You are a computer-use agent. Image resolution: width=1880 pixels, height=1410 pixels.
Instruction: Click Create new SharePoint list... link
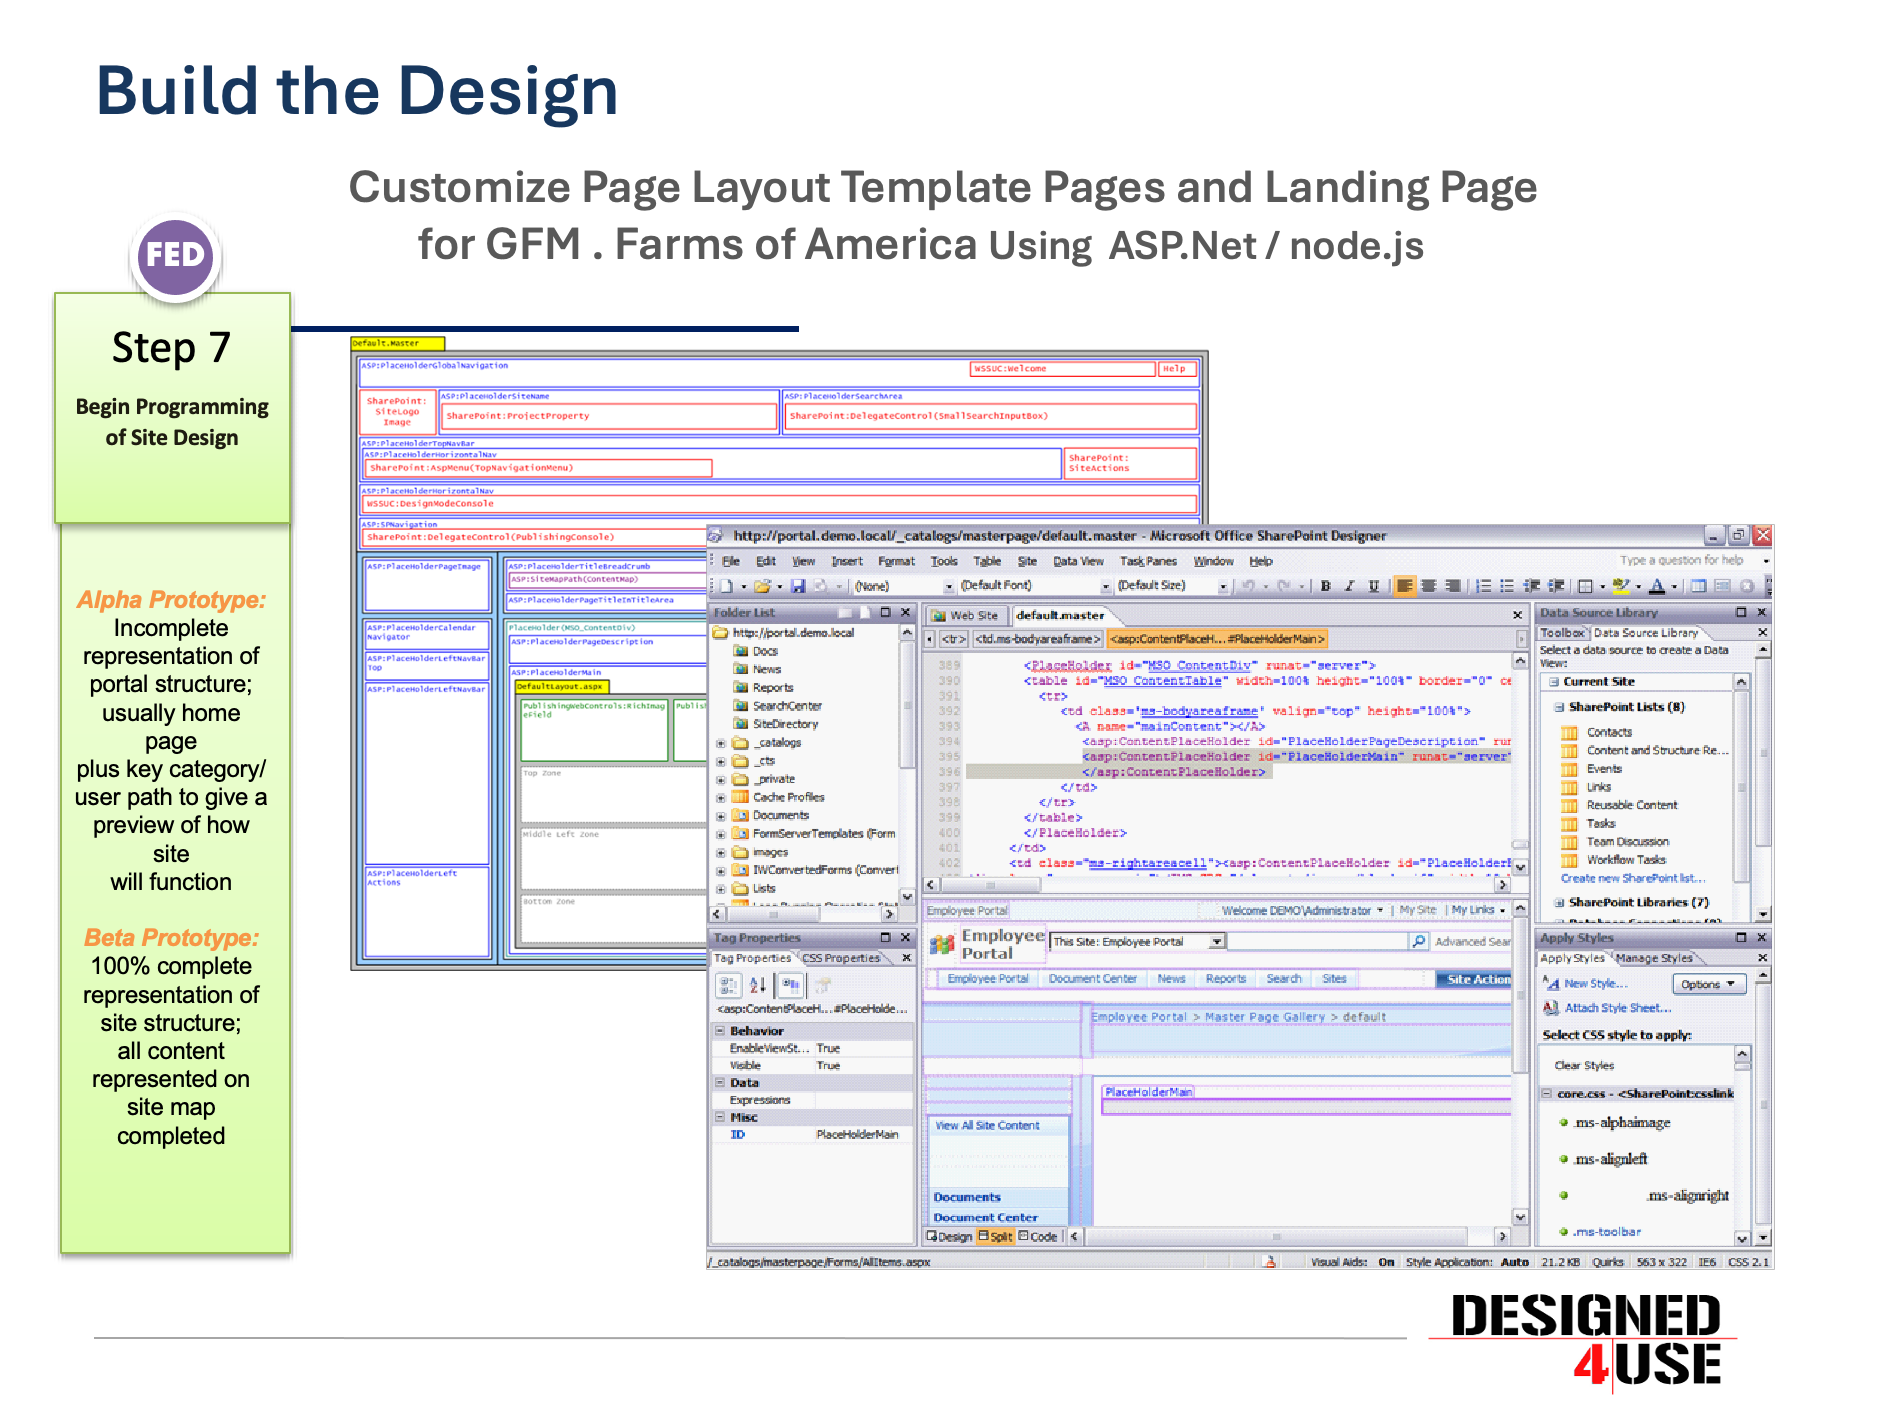pos(1633,879)
